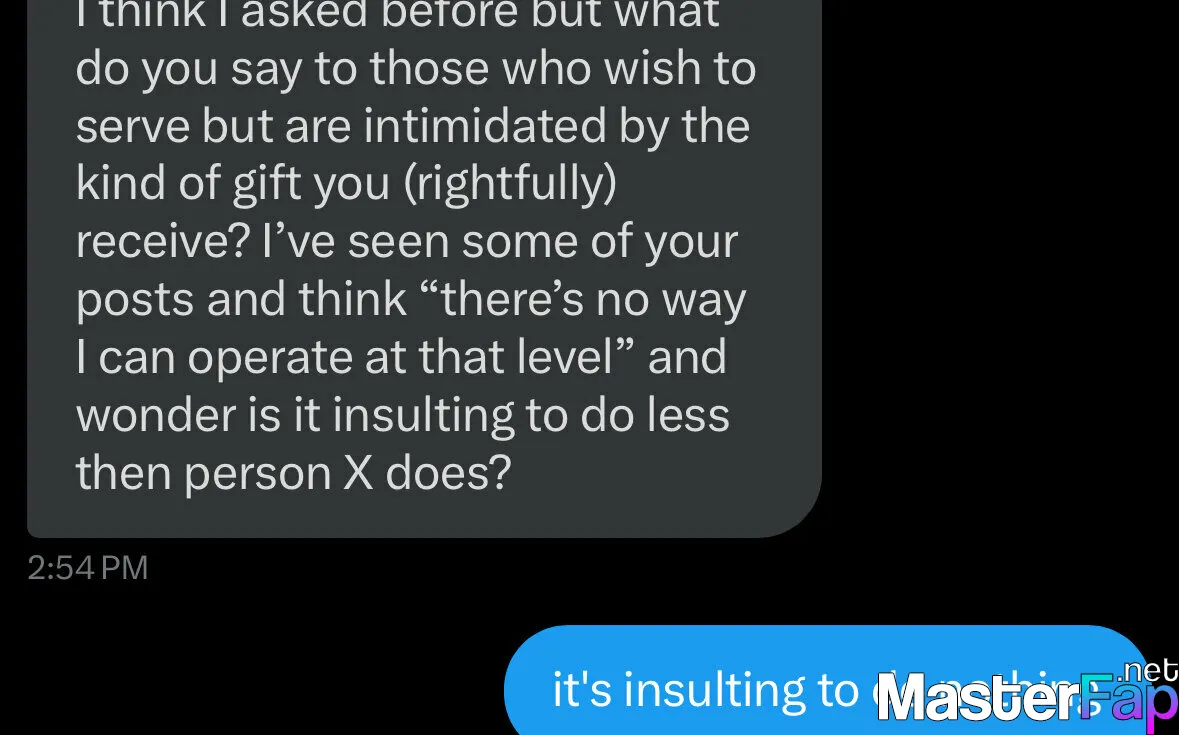Click the gray received message bubble
Viewport: 1179px width, 735px height.
(424, 268)
